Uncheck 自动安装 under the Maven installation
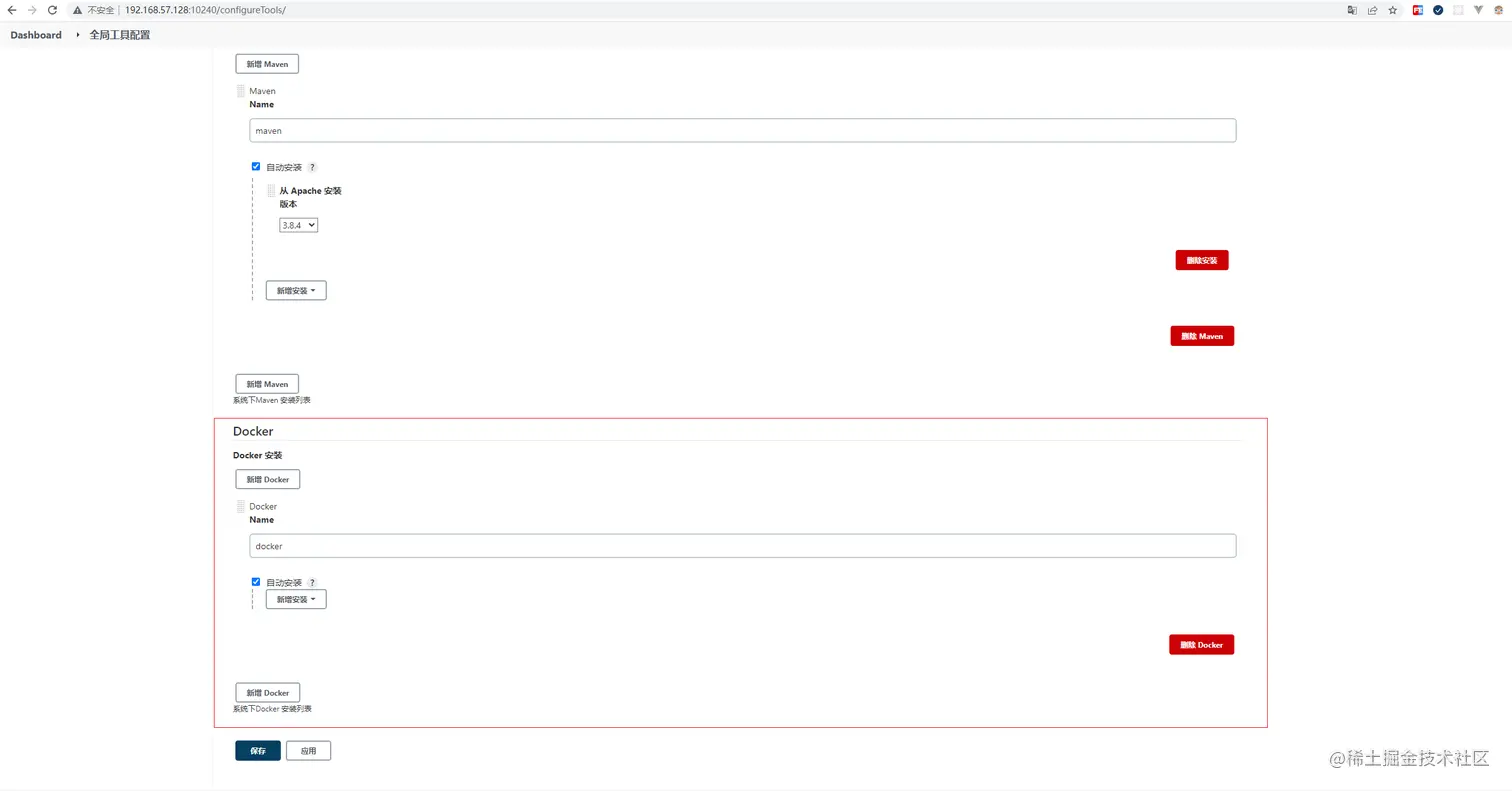1512x791 pixels. click(256, 167)
